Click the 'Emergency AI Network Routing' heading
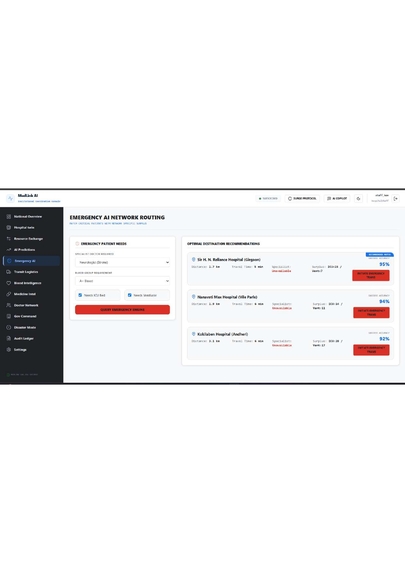Screen dimensions: 405x573 coord(117,217)
